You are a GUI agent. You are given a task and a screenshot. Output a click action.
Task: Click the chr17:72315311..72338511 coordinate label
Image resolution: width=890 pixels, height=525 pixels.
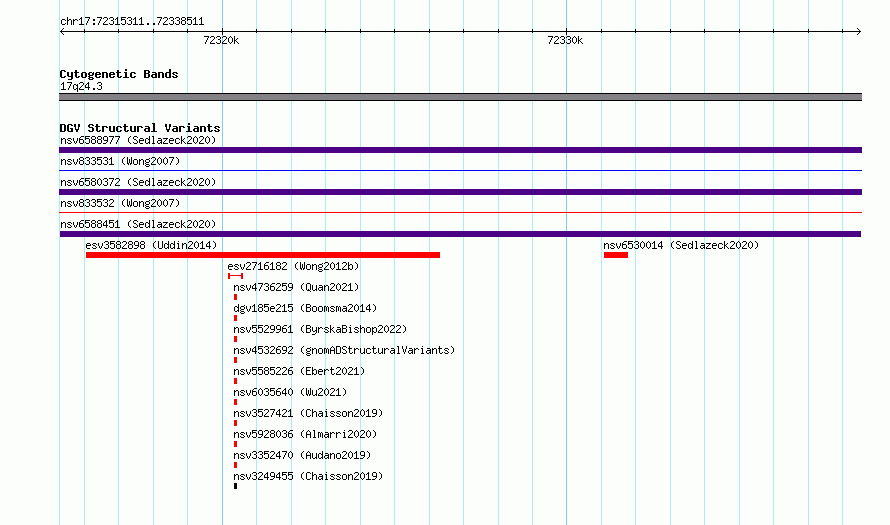[x=132, y=22]
